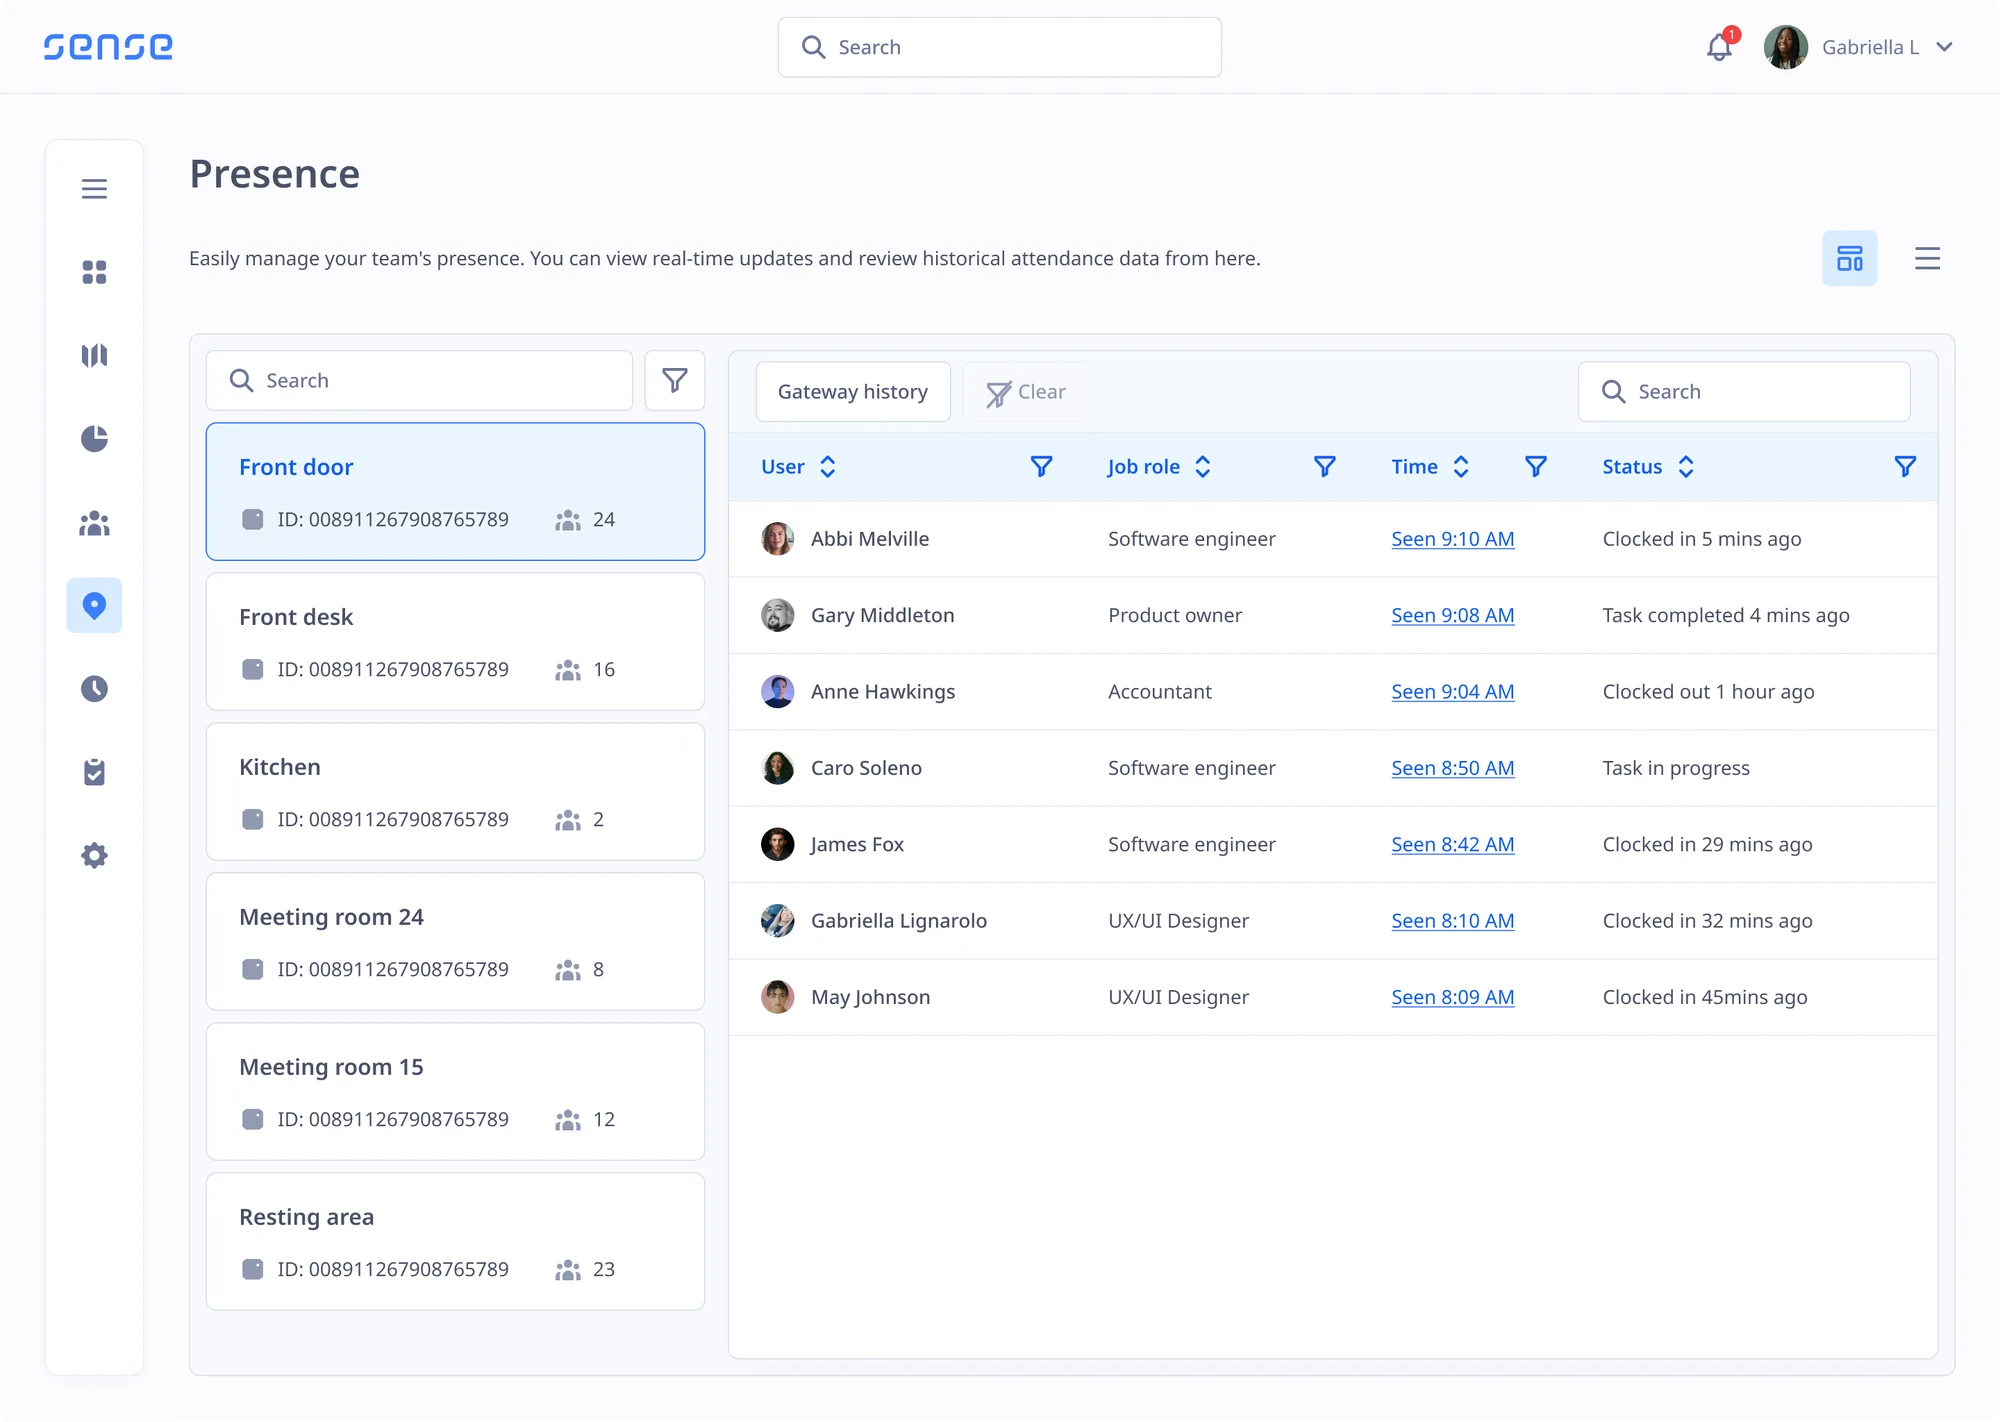Click Gary Middleton's avatar
The image size is (2000, 1422).
[777, 615]
